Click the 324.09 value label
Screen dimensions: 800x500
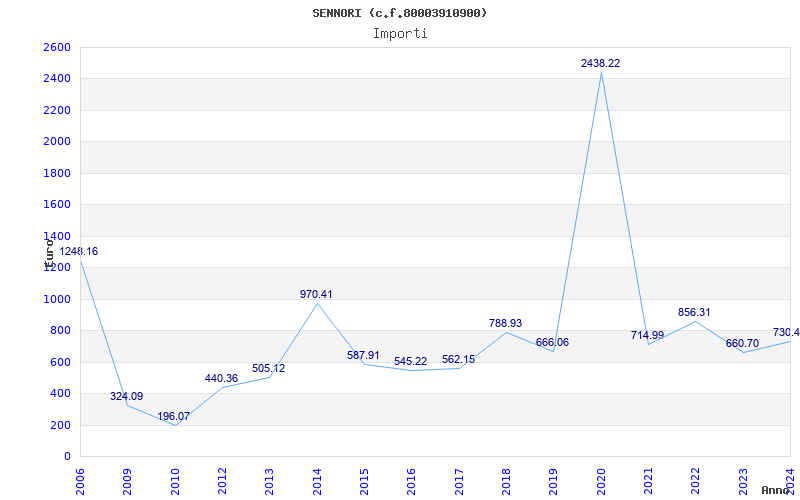127,396
